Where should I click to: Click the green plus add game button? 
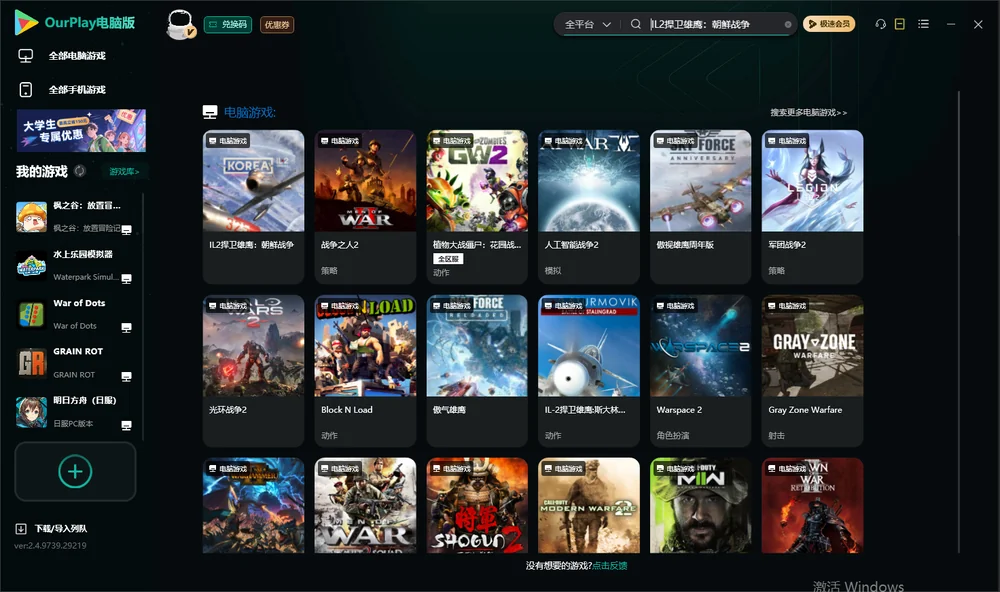point(75,472)
